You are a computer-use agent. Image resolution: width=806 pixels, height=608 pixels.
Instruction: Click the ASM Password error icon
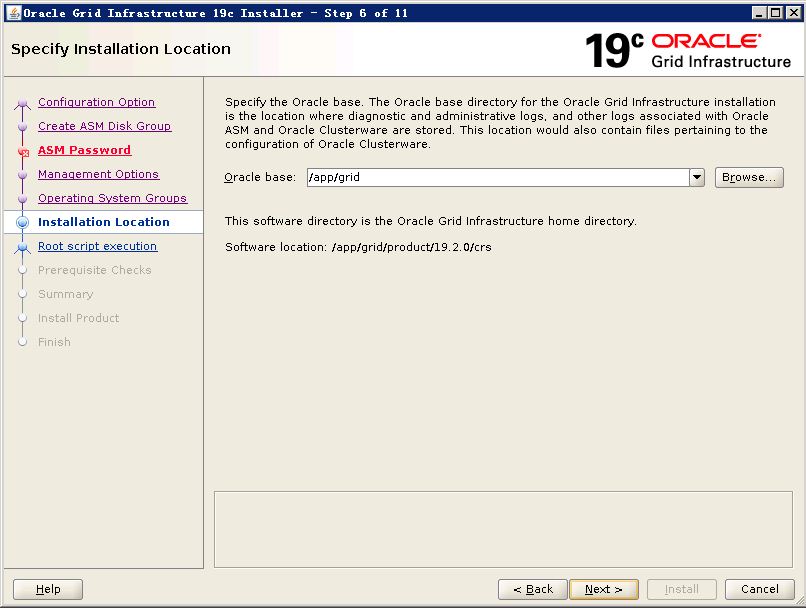coord(23,152)
